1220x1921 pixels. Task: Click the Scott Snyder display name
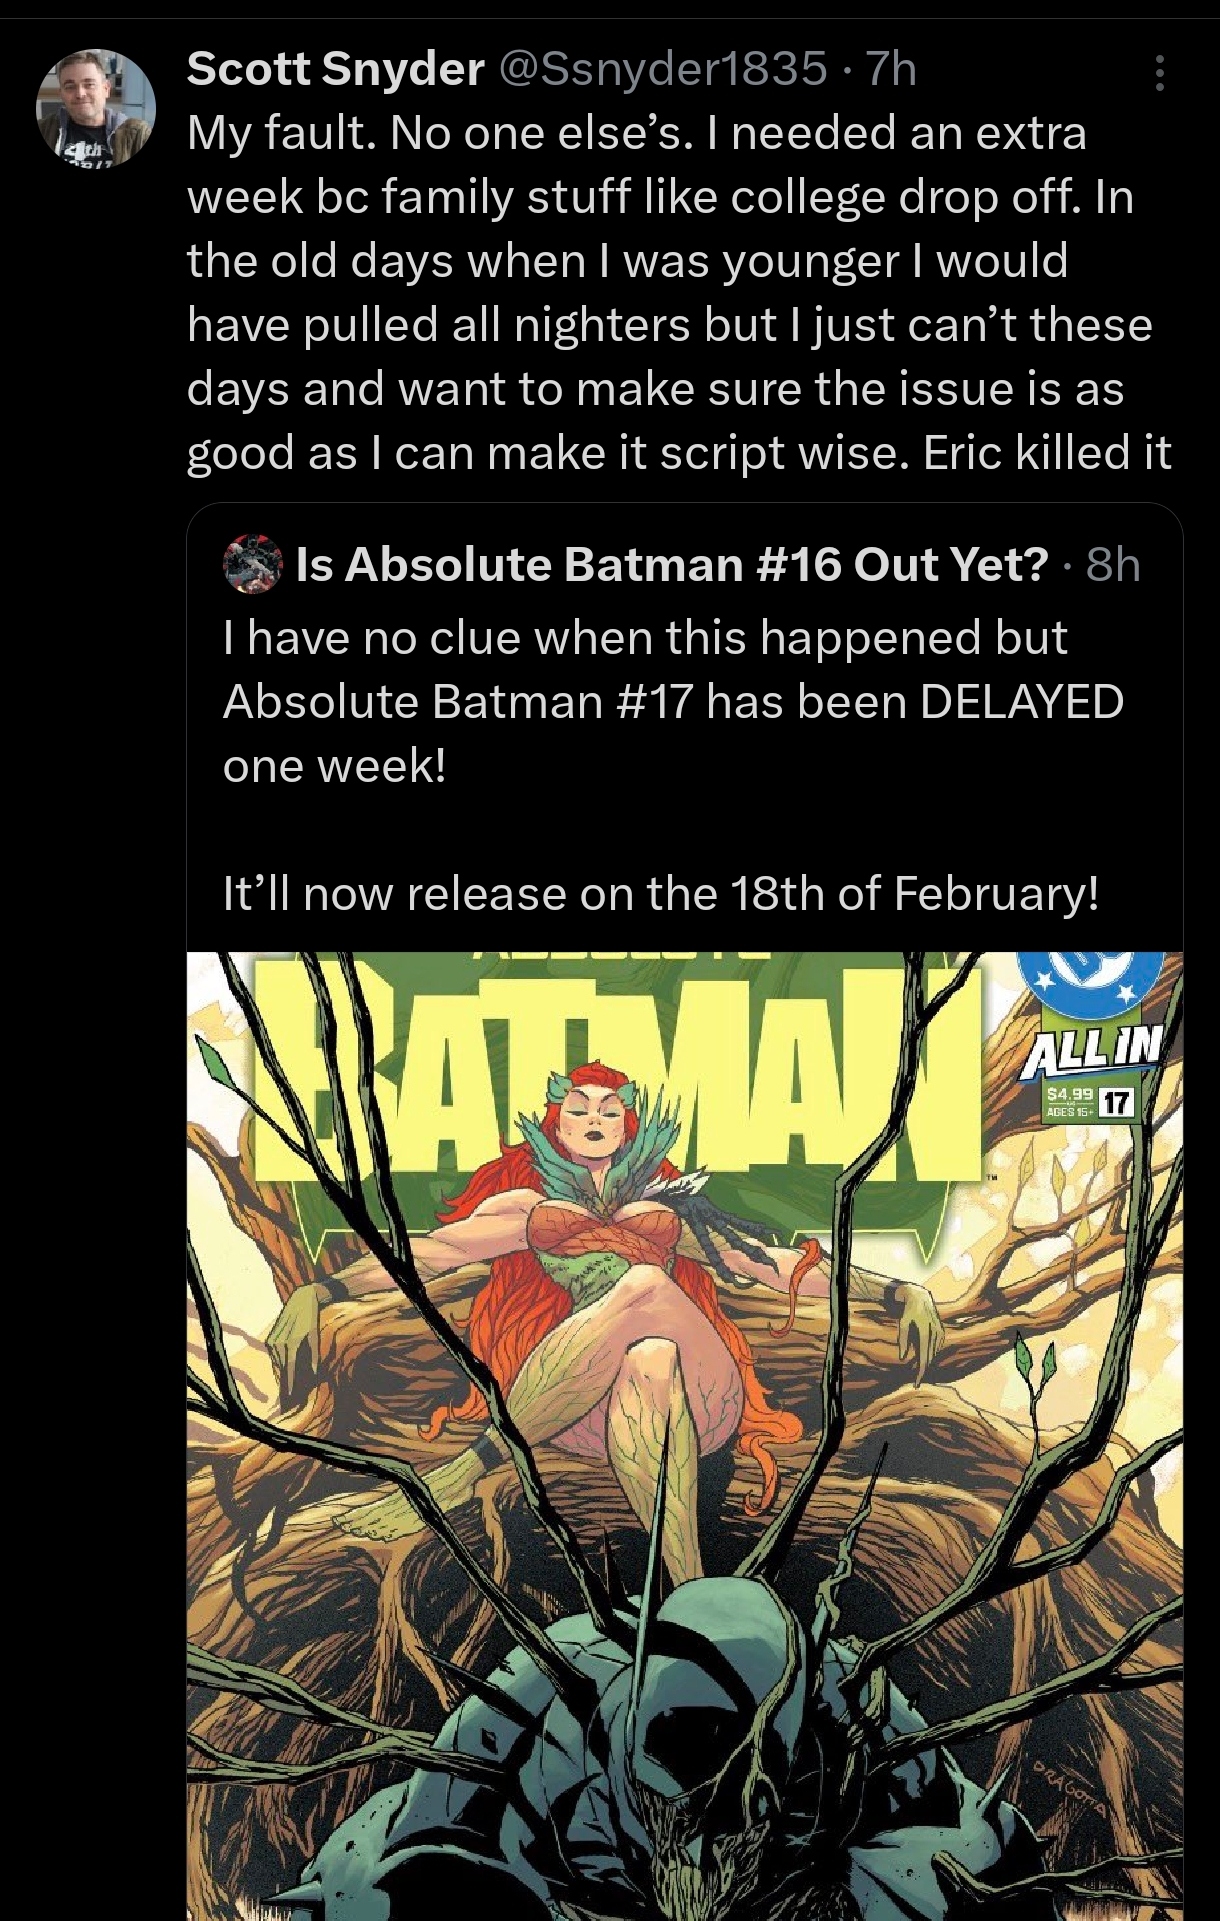pyautogui.click(x=335, y=69)
